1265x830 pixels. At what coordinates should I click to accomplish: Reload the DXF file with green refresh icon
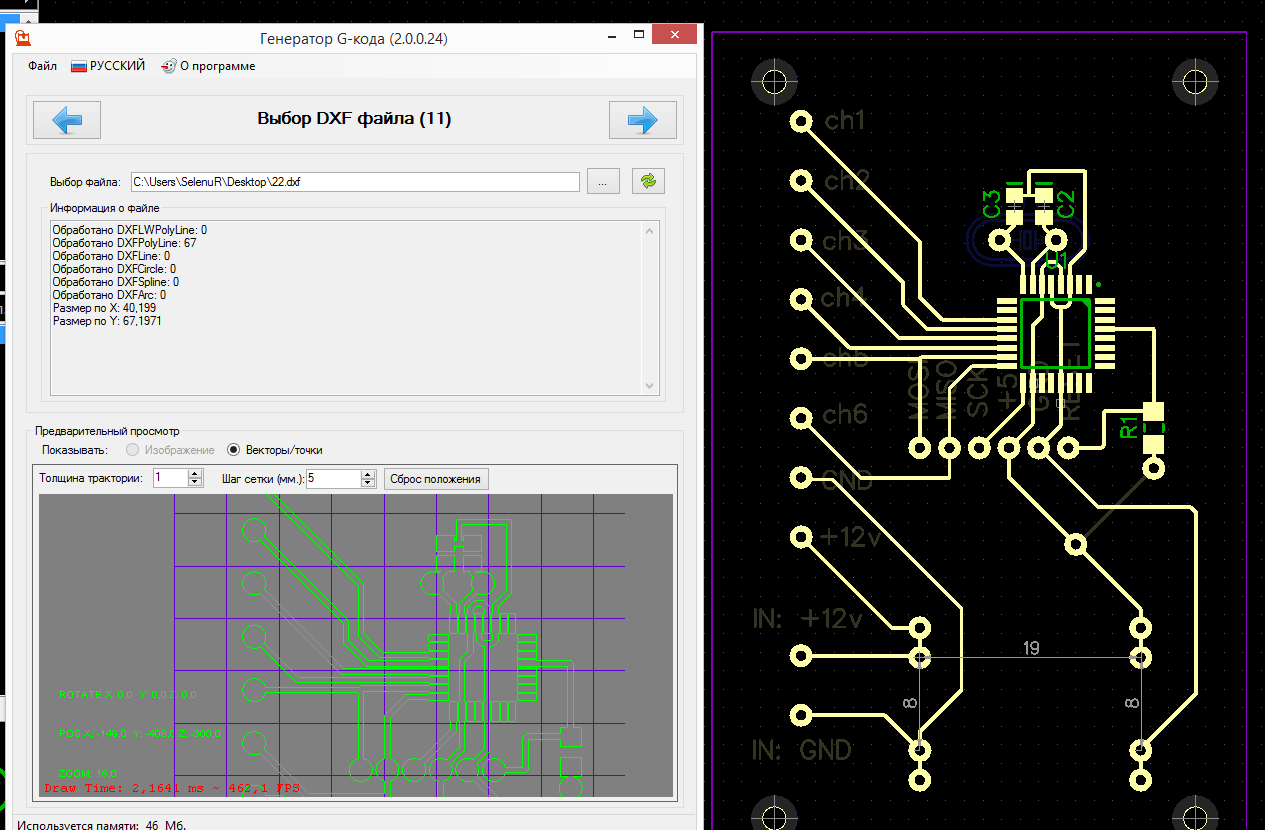point(648,181)
